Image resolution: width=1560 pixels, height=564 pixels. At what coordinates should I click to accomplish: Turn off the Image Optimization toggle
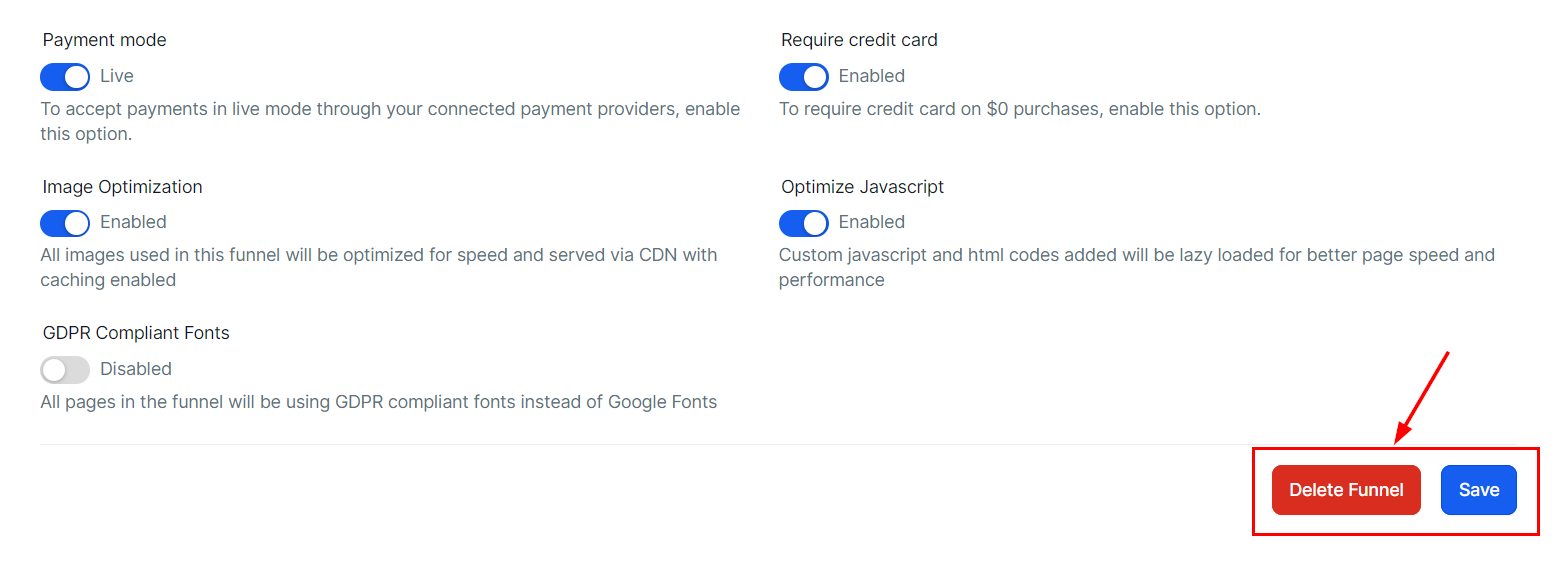coord(65,222)
